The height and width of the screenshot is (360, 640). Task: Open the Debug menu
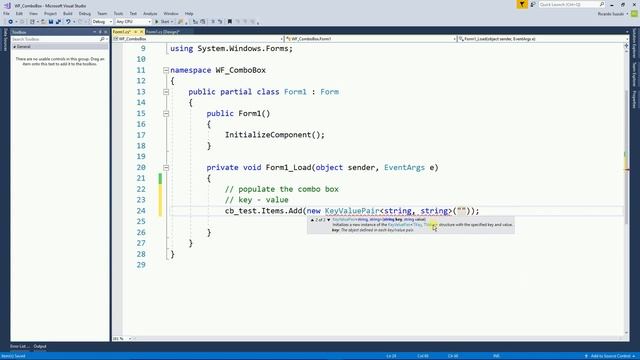85,13
